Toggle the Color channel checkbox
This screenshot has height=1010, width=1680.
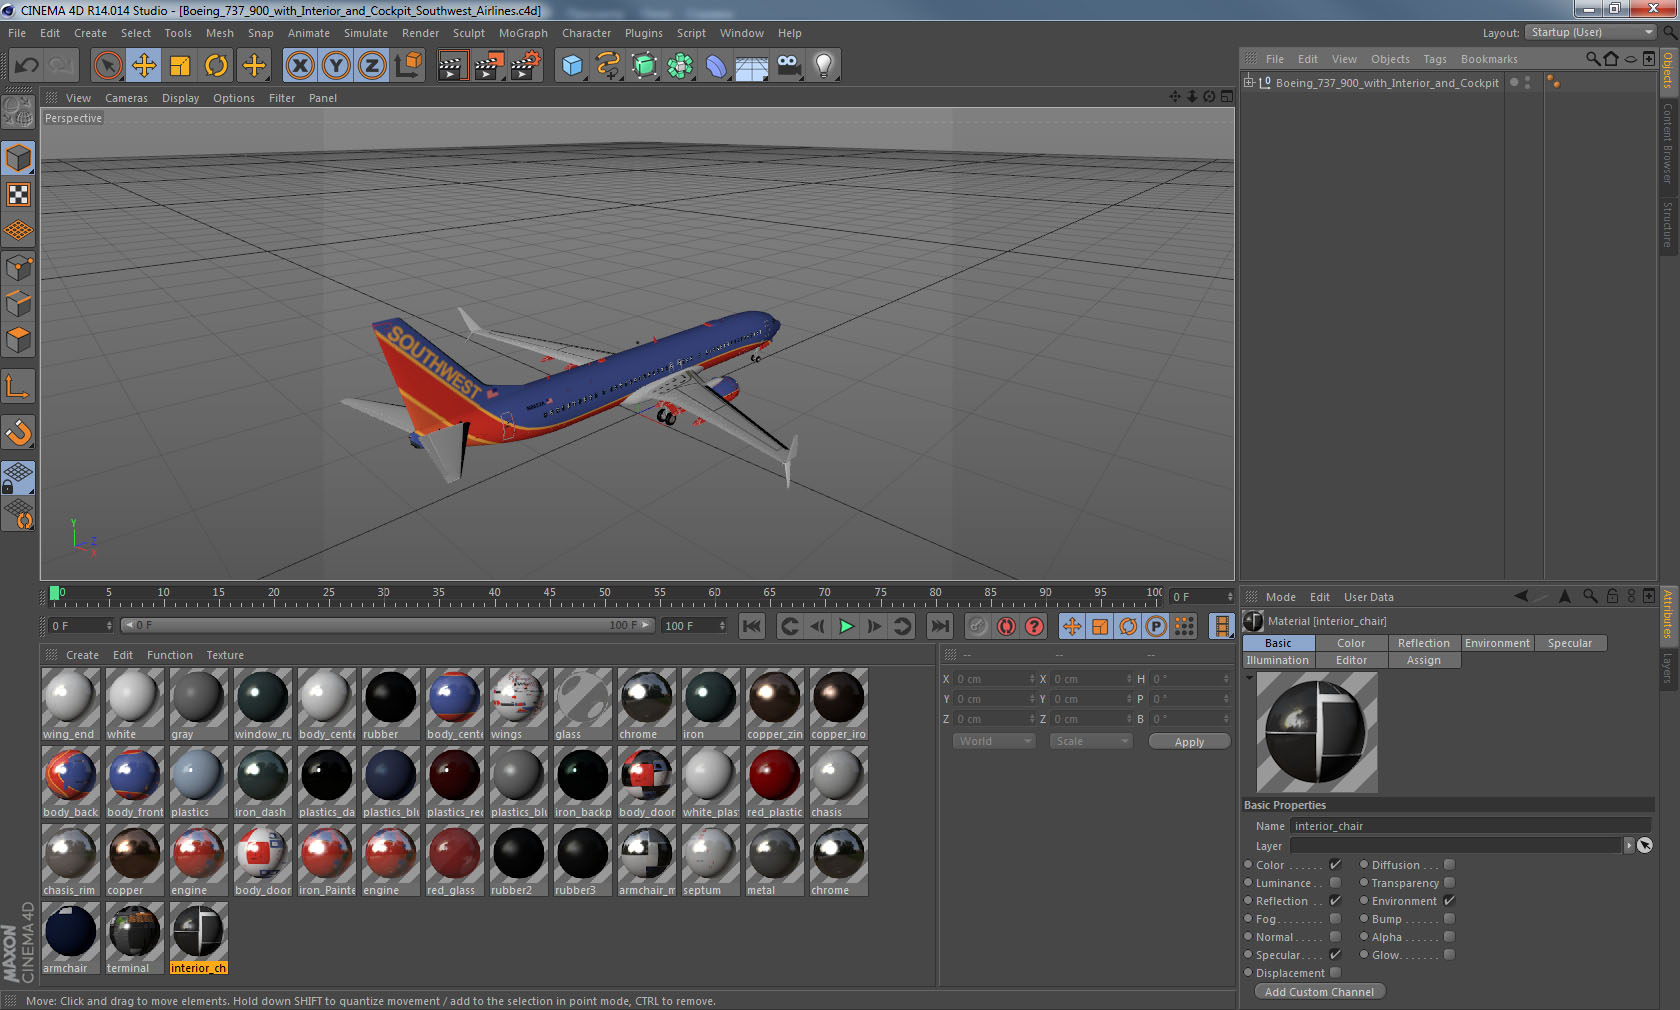(1335, 865)
